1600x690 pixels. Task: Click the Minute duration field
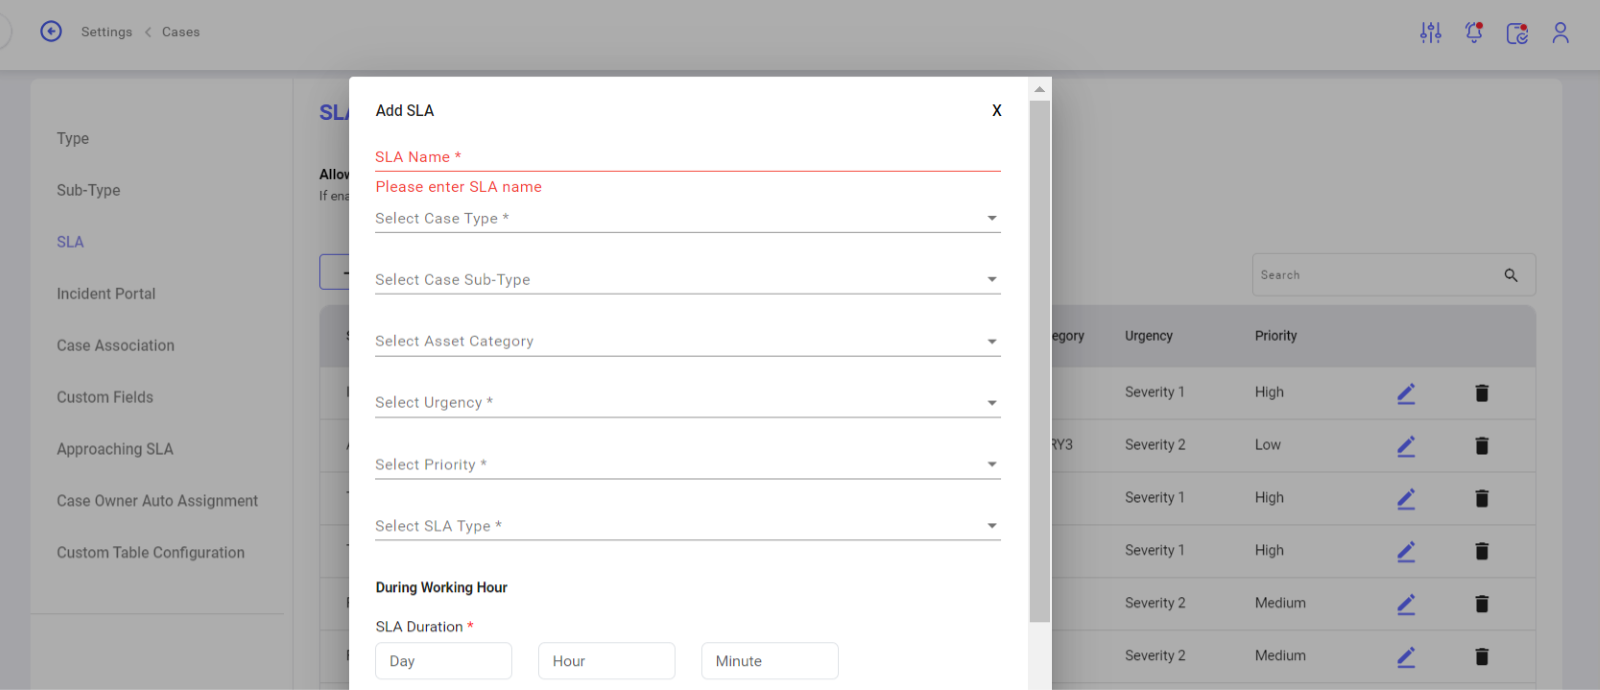(769, 661)
